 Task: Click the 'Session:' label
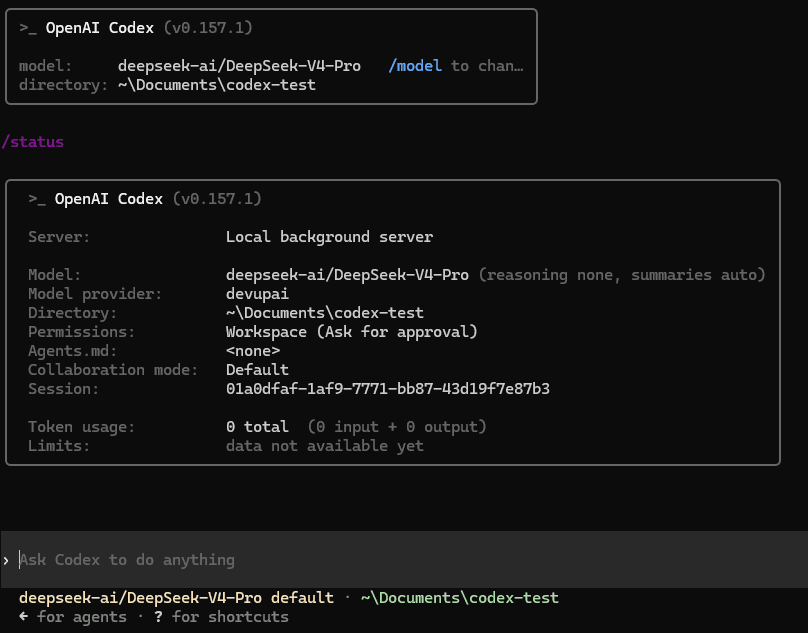[x=63, y=389]
